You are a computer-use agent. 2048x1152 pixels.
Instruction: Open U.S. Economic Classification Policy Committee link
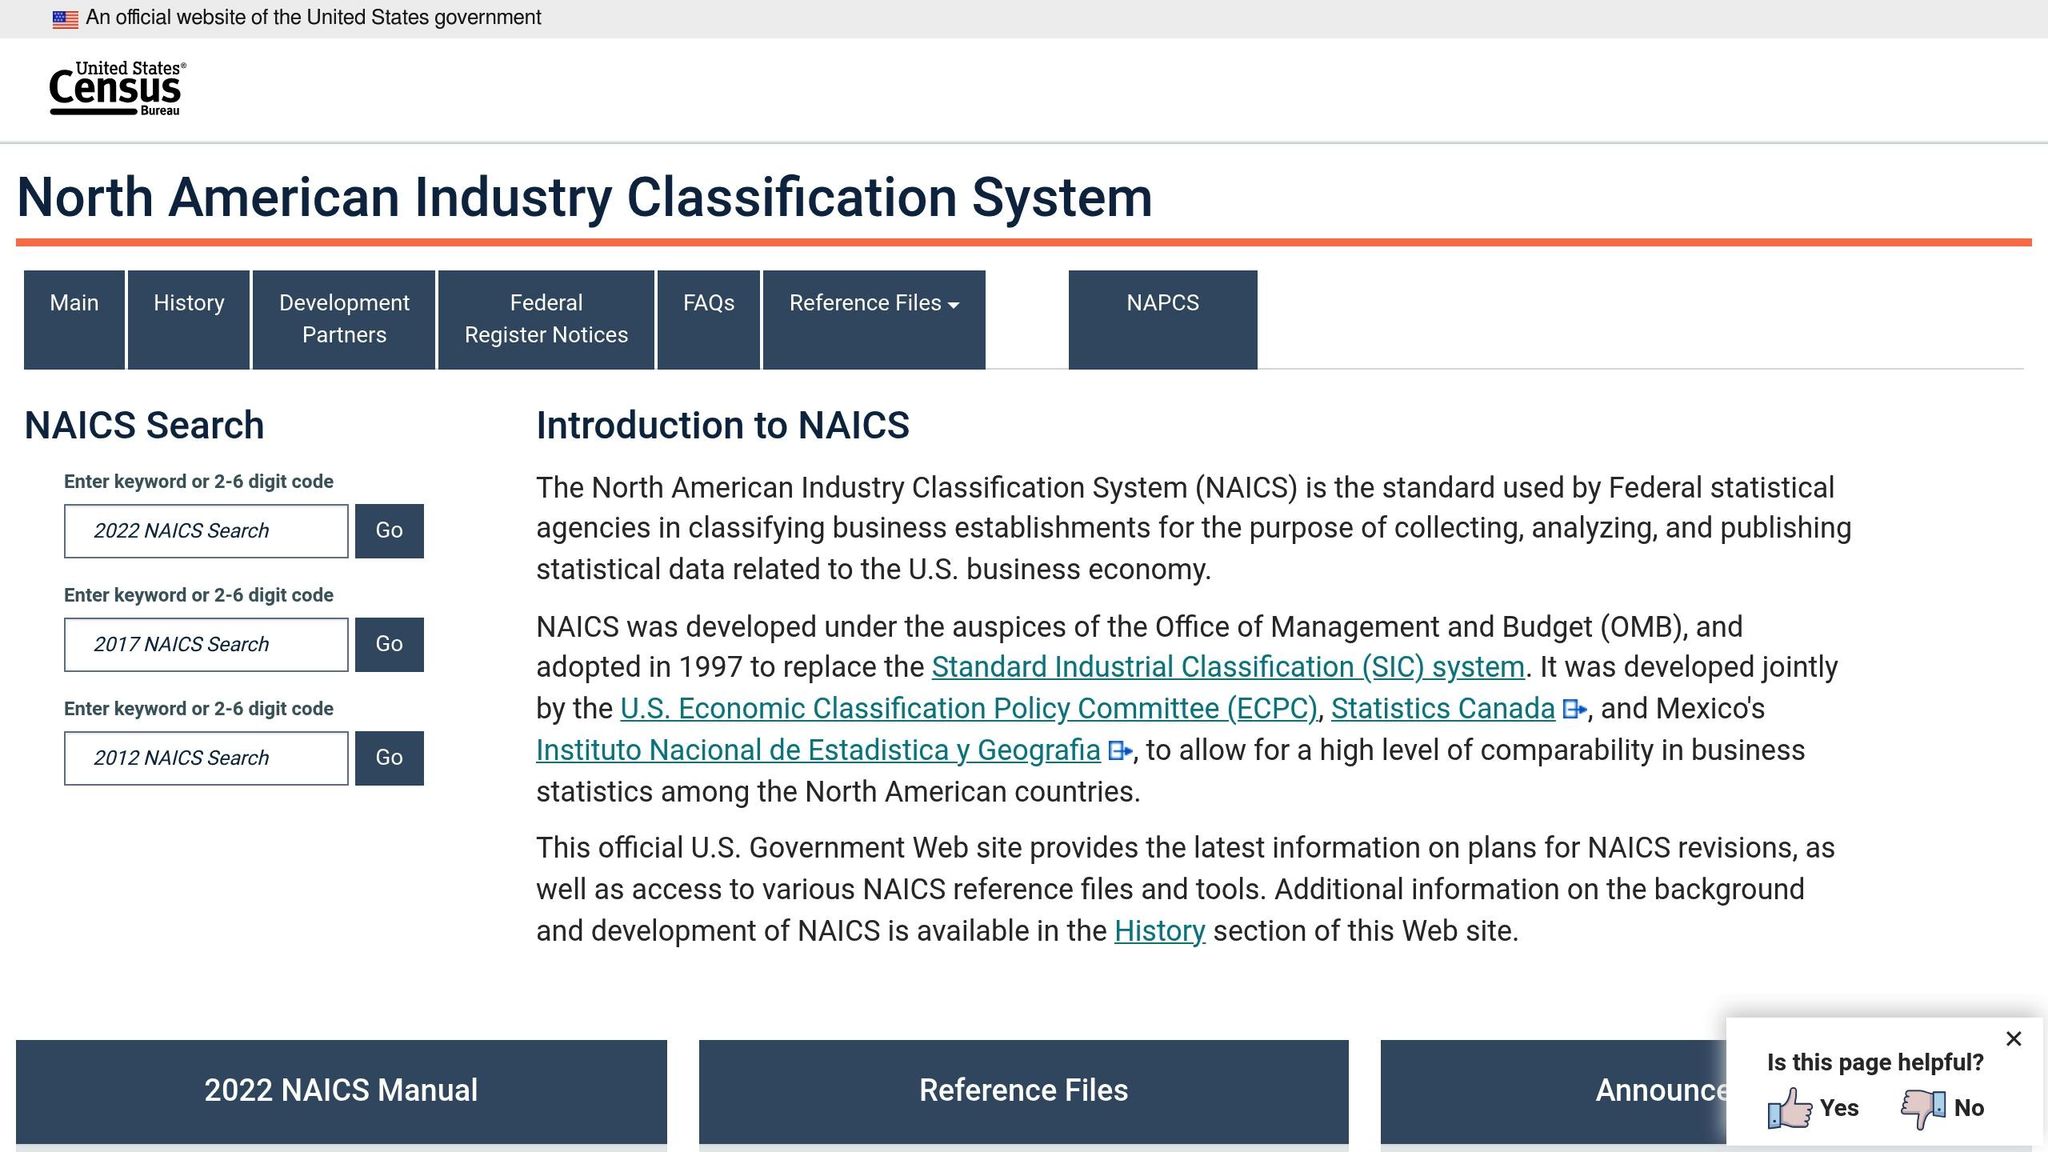click(x=968, y=709)
